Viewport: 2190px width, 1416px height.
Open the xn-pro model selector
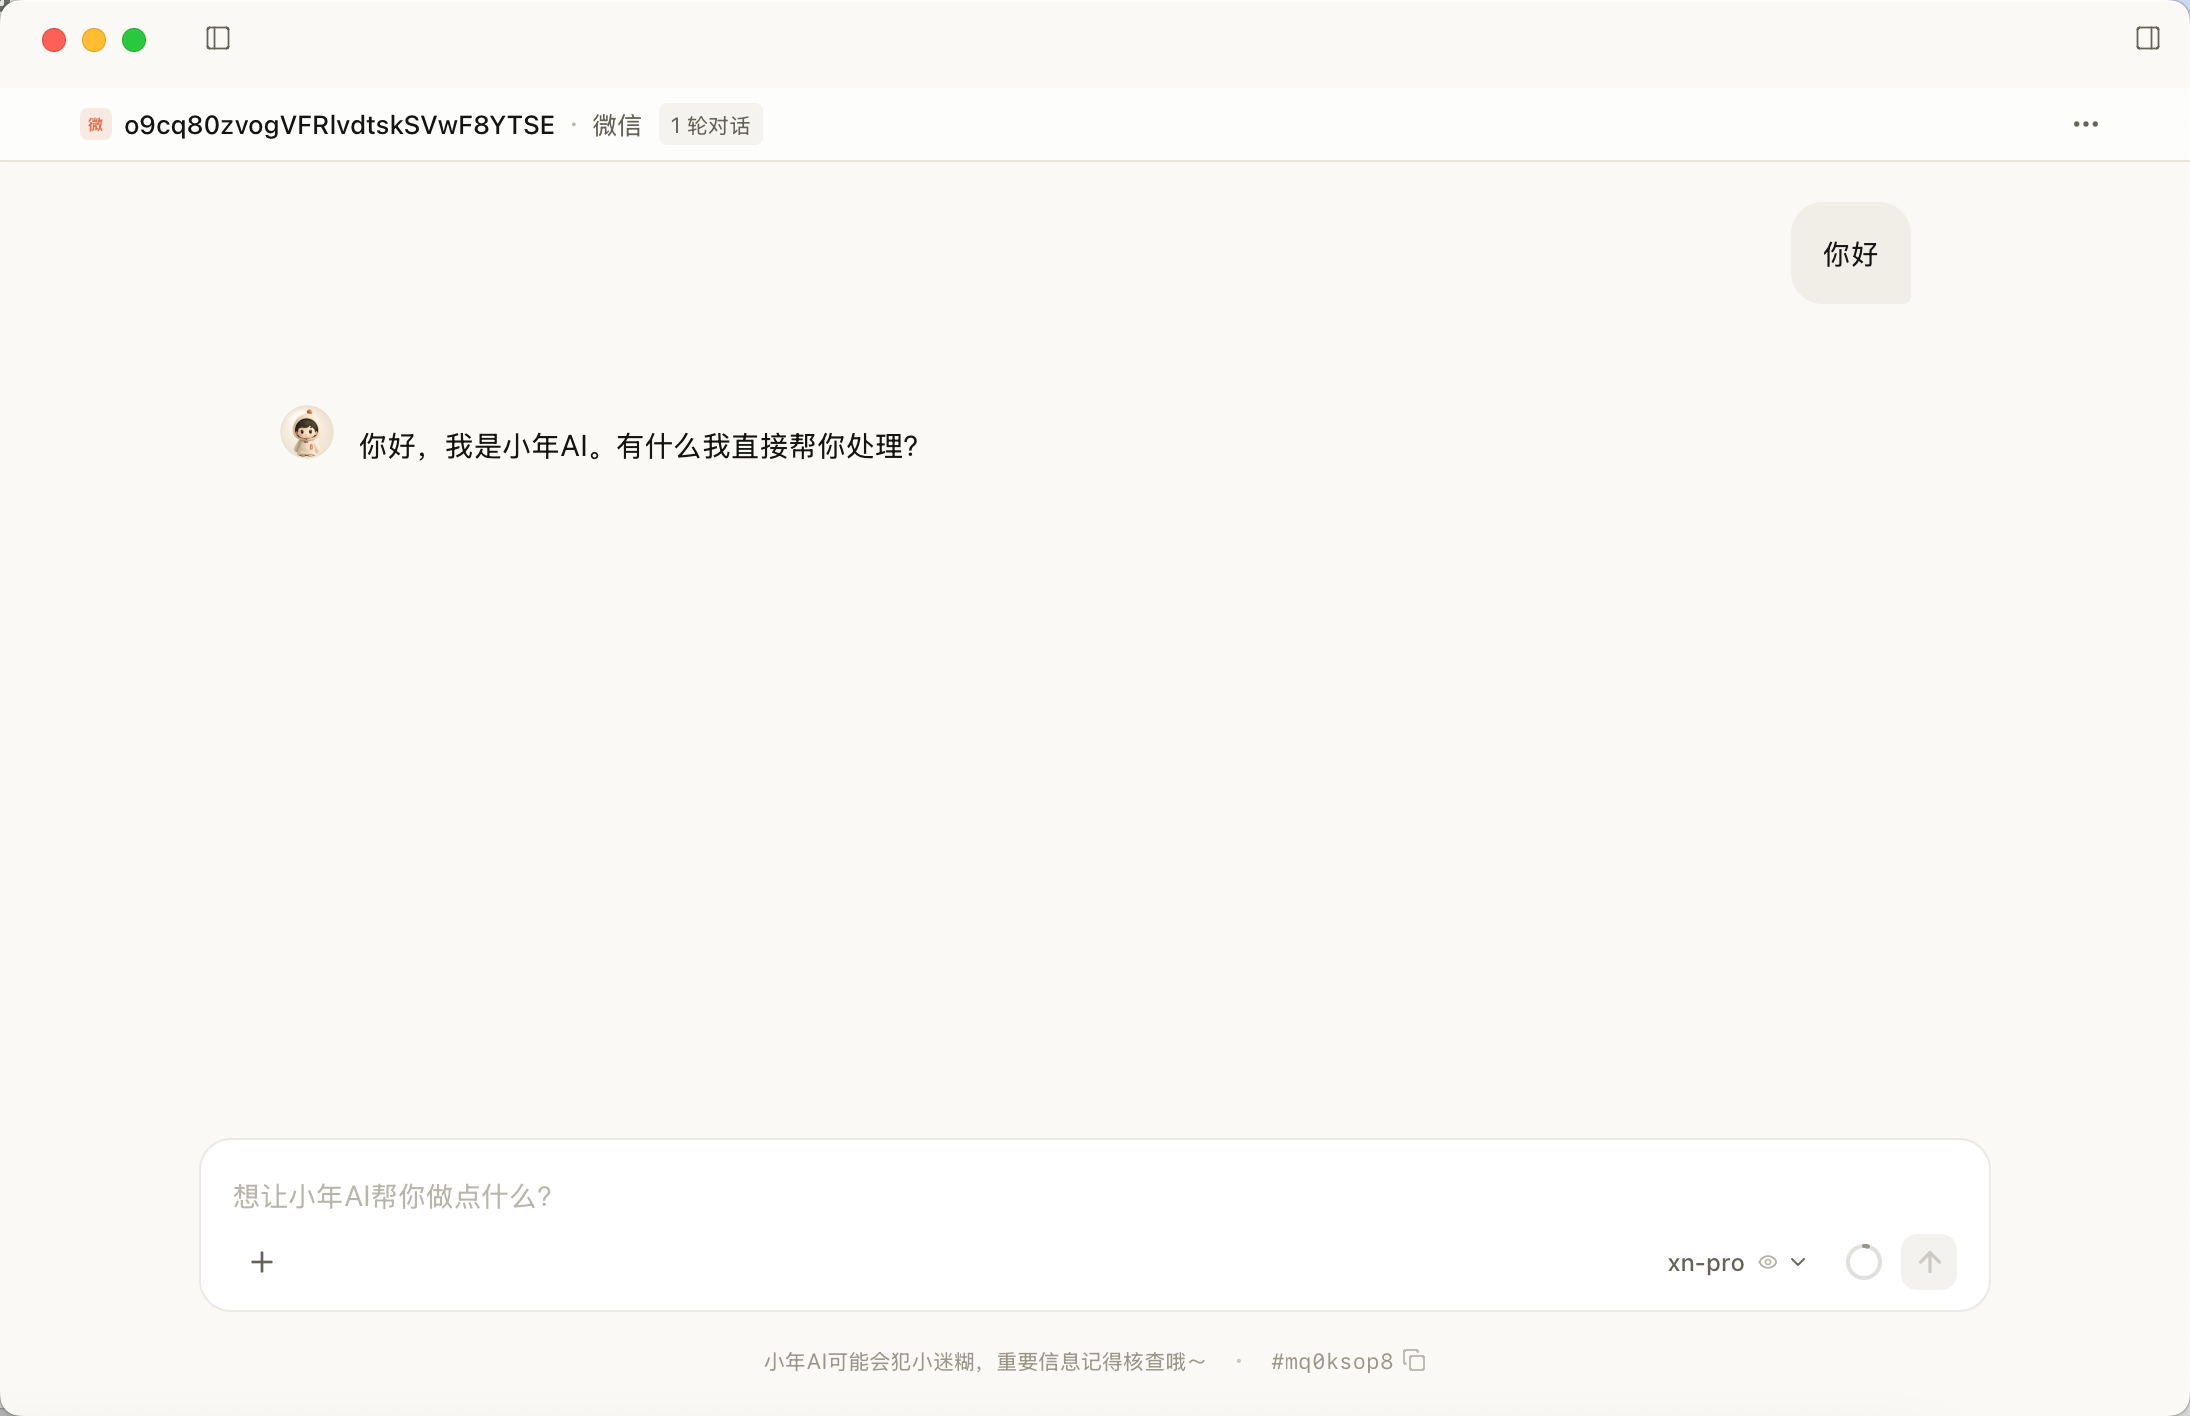pos(1737,1262)
